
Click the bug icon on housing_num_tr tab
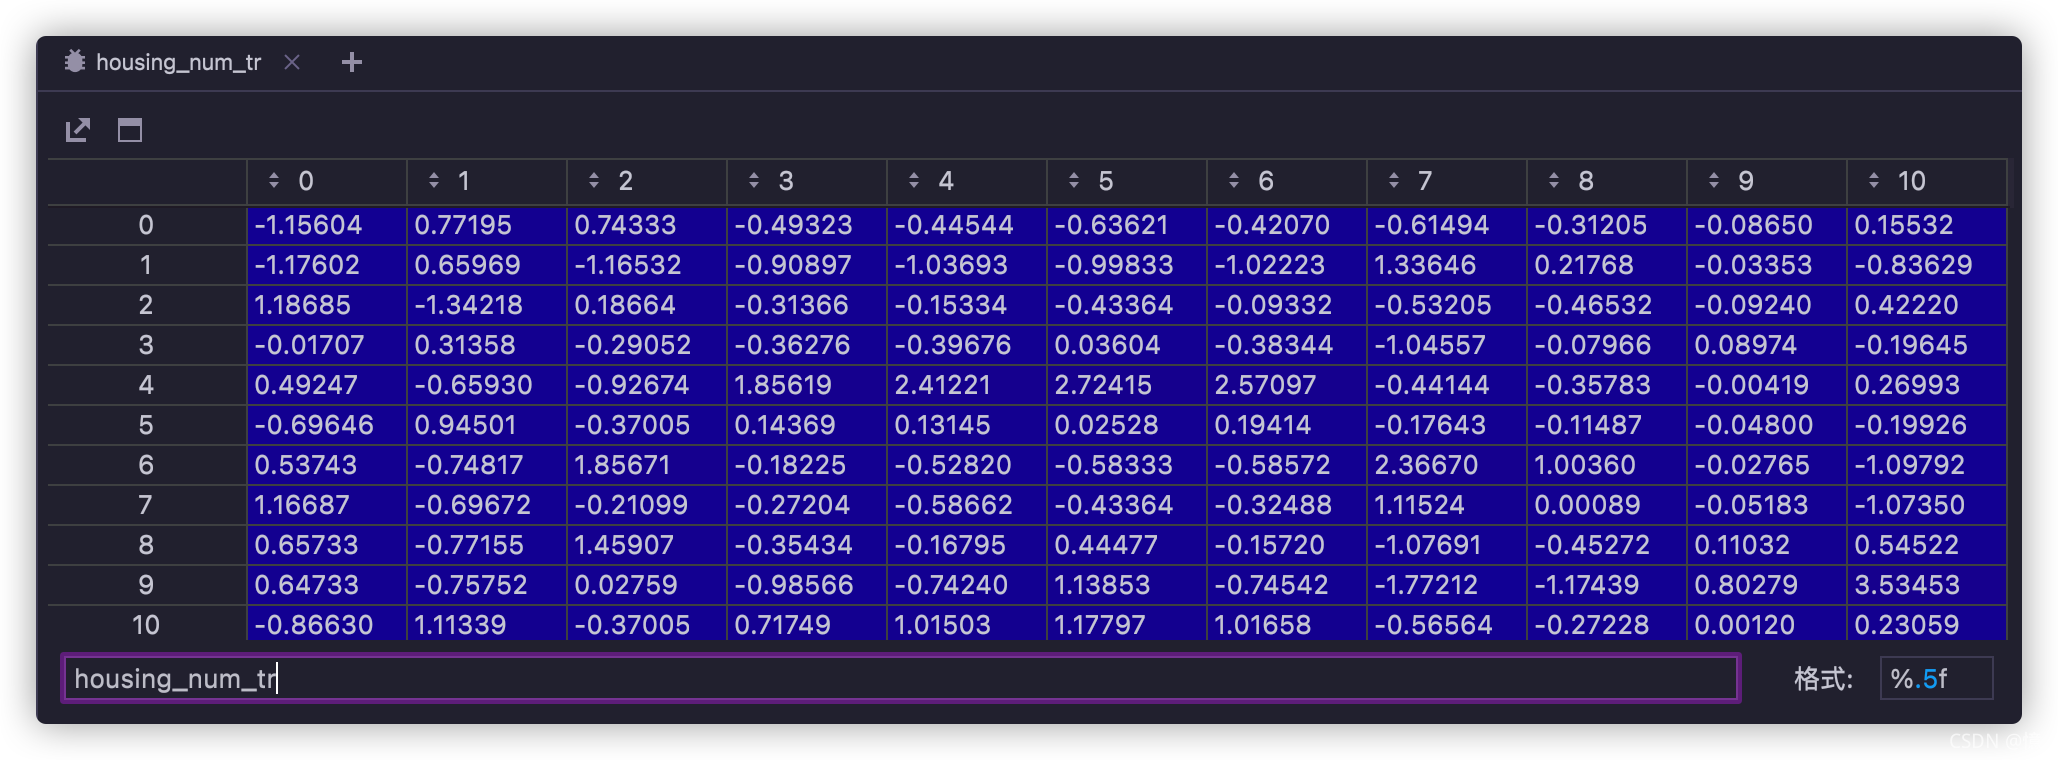(x=75, y=62)
